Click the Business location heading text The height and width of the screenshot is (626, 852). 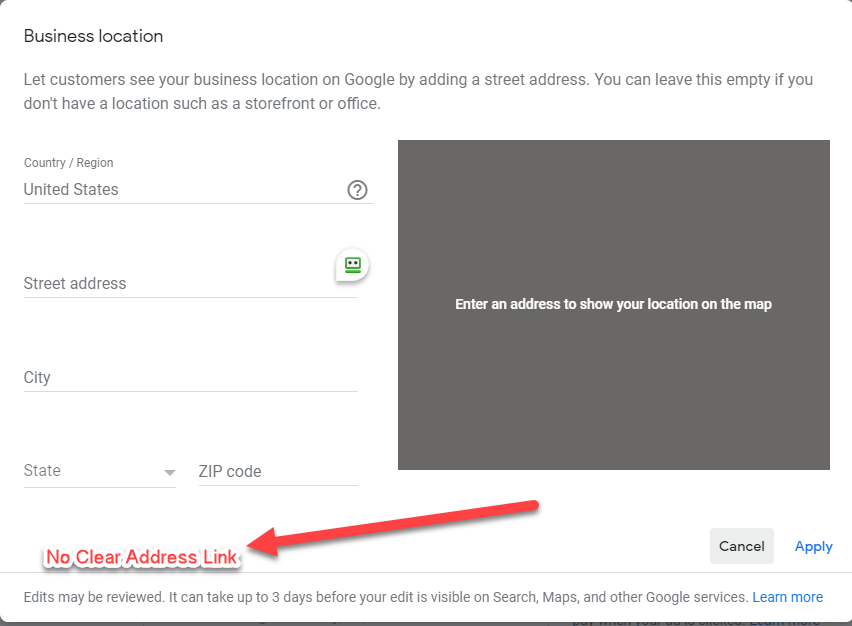pyautogui.click(x=93, y=36)
